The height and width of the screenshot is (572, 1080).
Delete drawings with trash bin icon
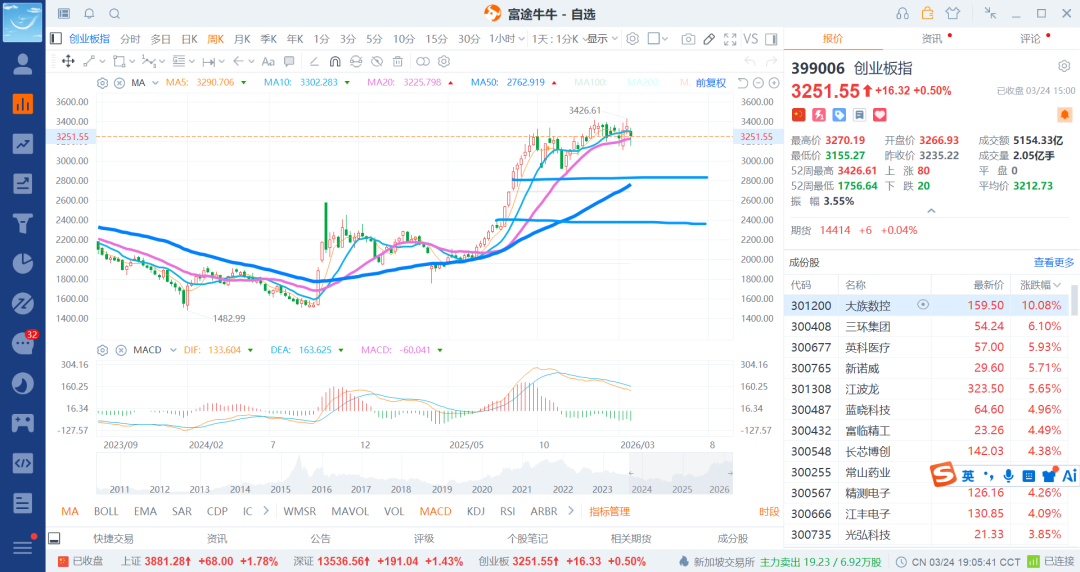[x=397, y=61]
